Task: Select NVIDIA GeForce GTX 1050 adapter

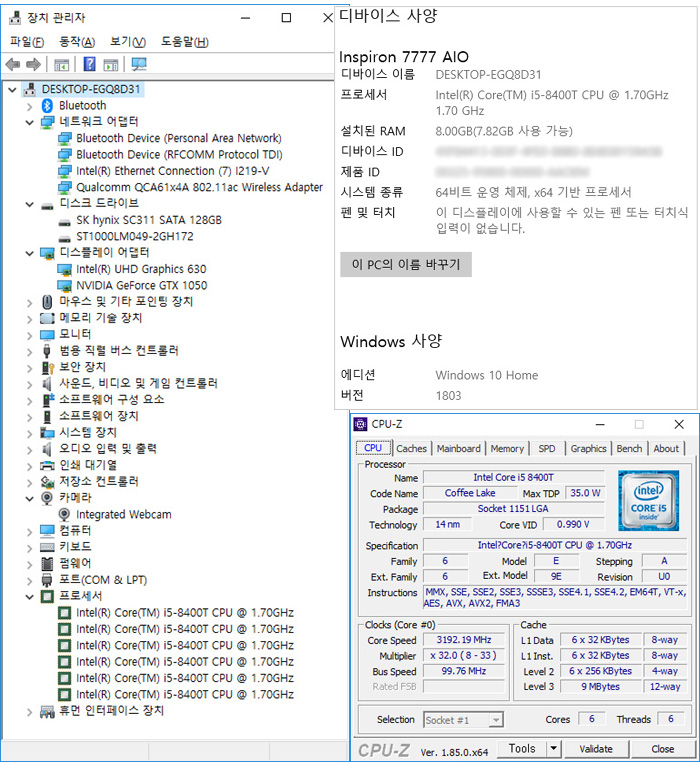Action: 142,285
